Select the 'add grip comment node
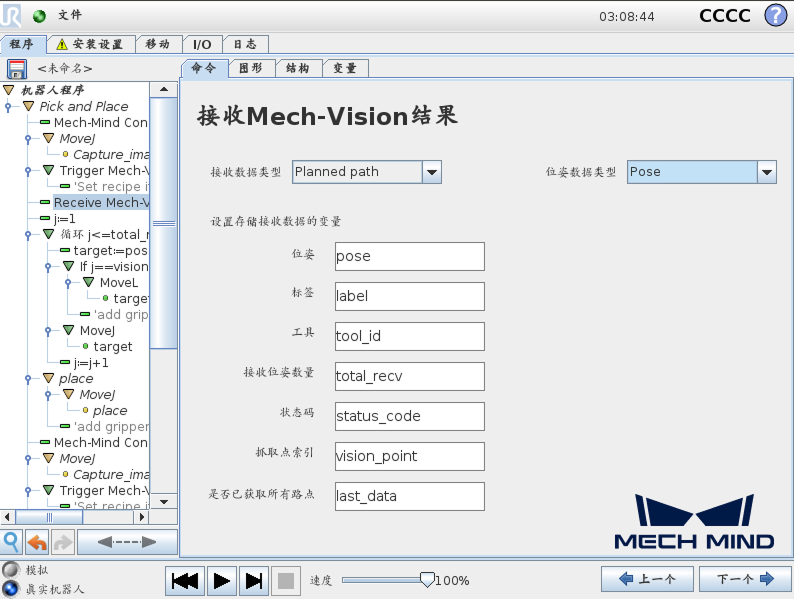 coord(121,314)
